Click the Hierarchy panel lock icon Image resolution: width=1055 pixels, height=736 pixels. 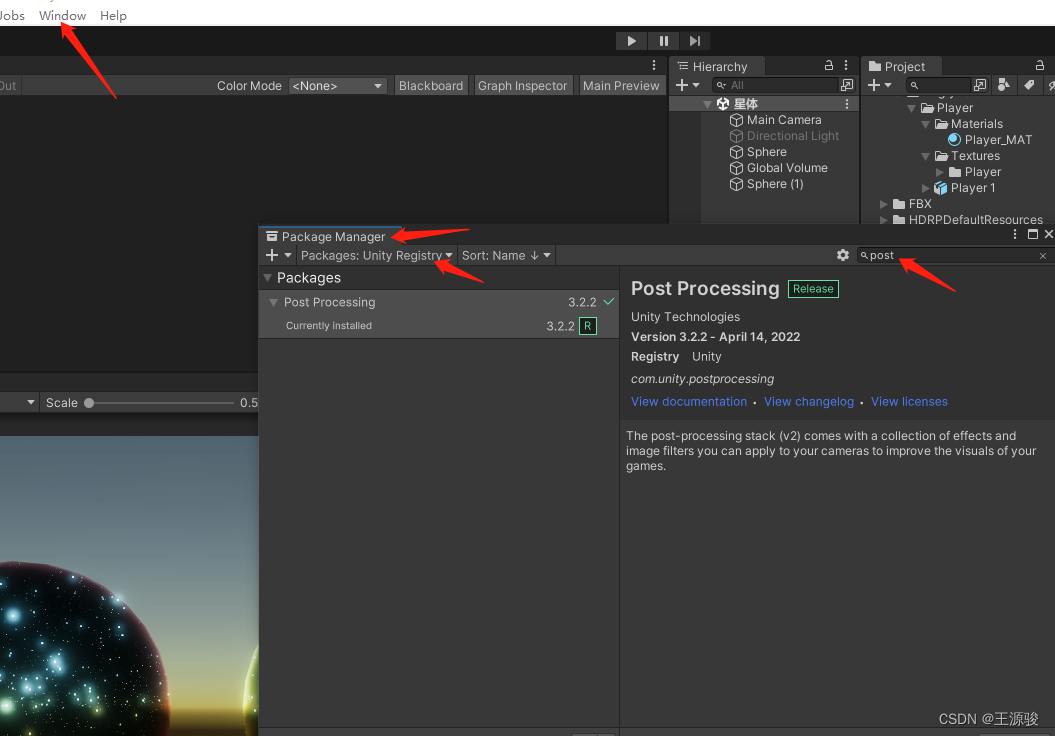(x=829, y=66)
